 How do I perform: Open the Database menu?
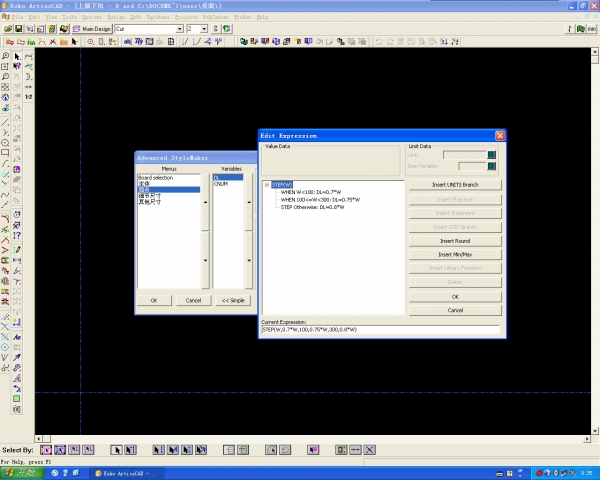point(157,17)
